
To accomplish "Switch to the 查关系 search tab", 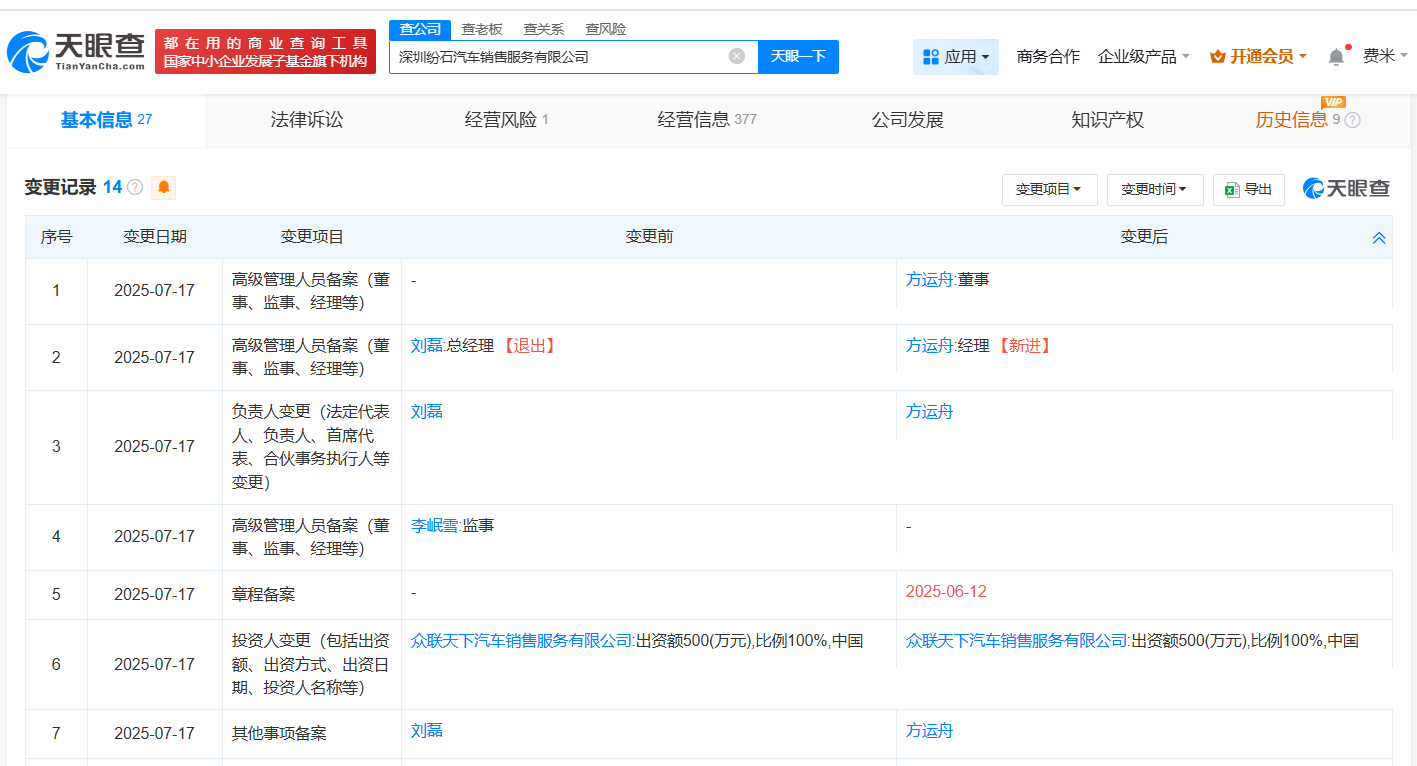I will [x=544, y=29].
